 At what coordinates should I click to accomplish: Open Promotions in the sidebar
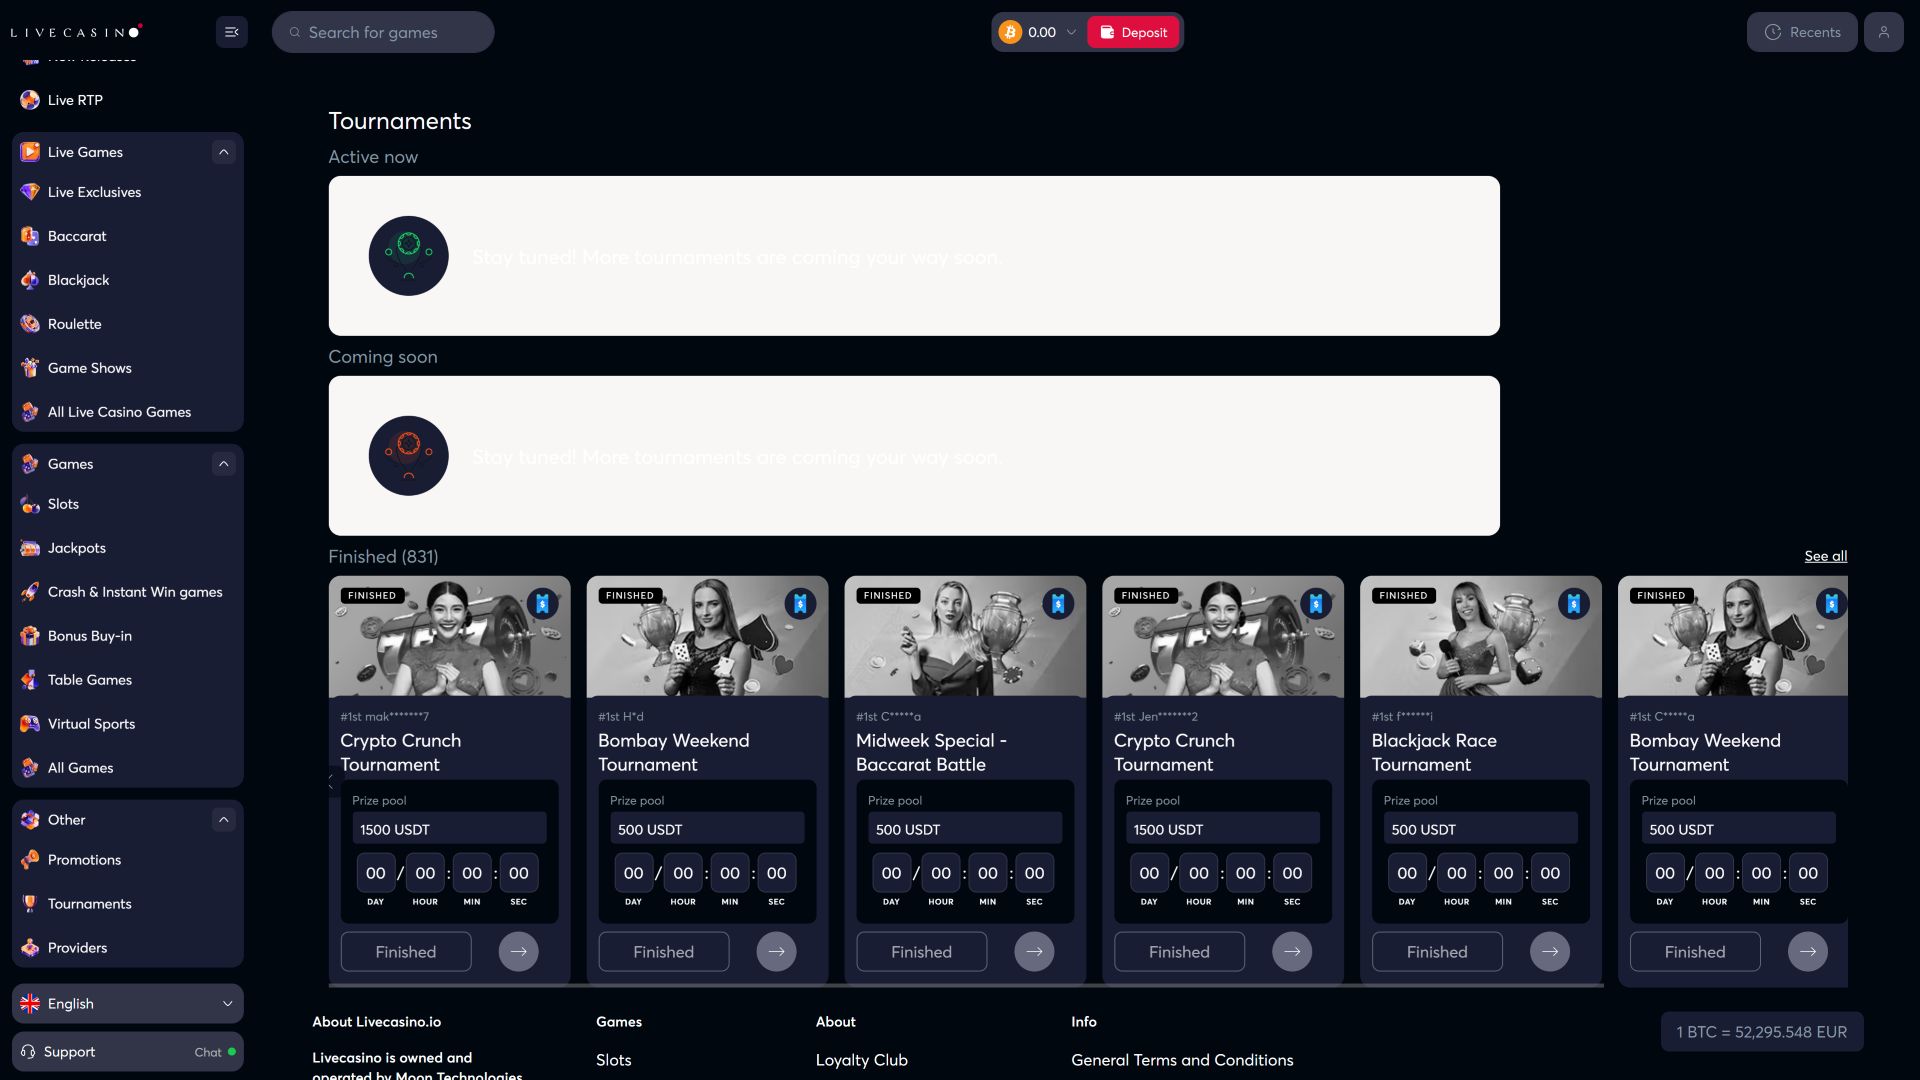pos(128,860)
